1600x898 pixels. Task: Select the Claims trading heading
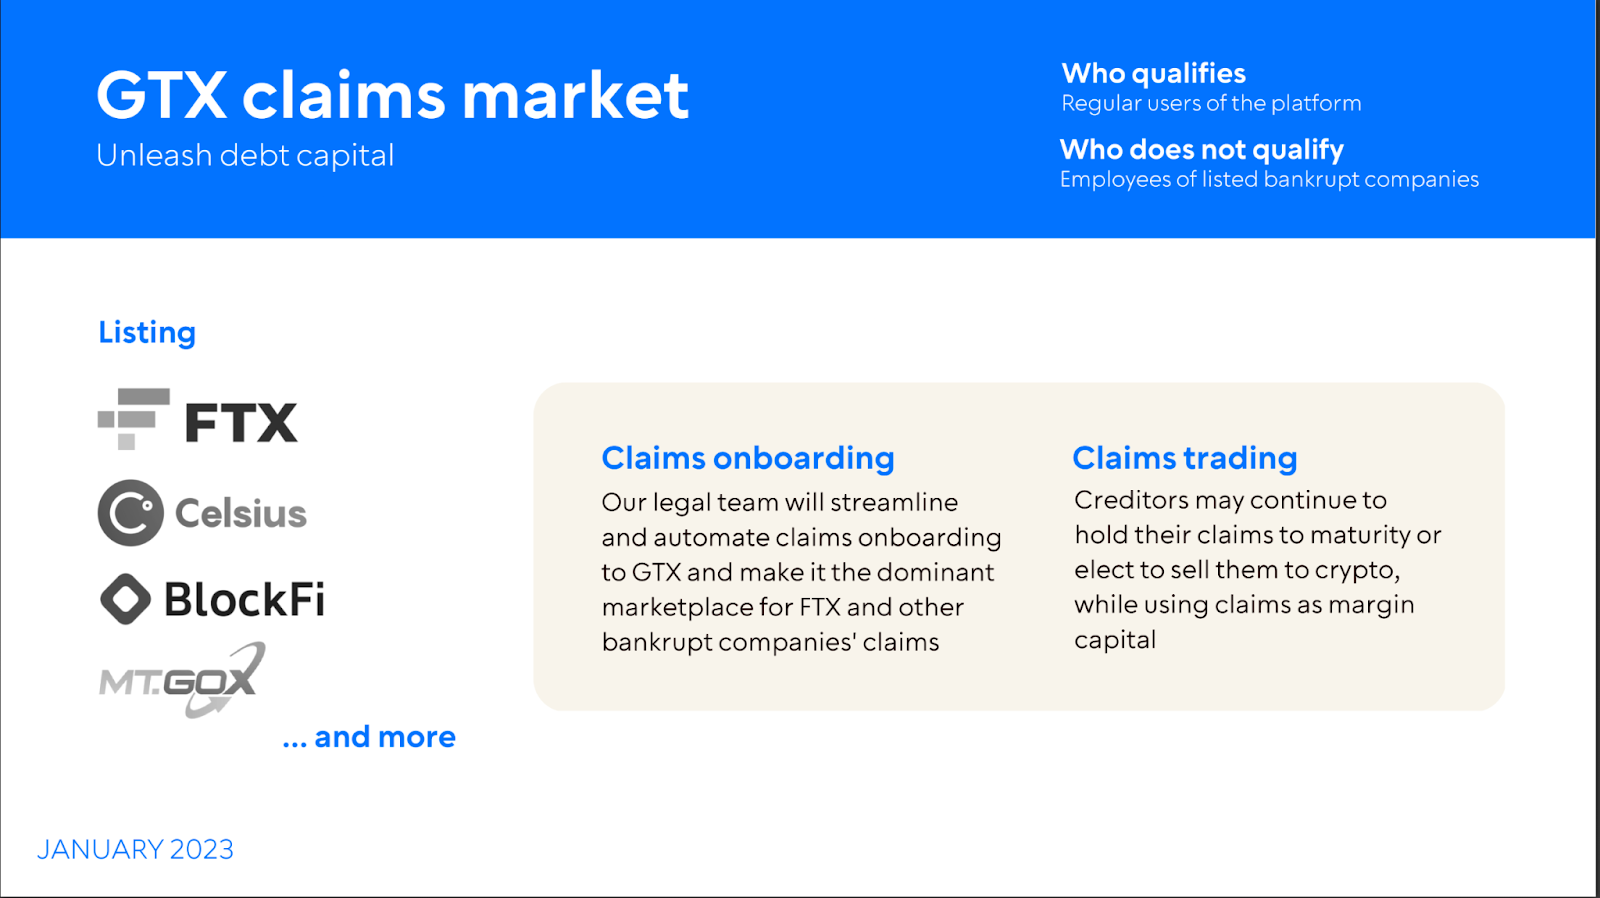1185,457
